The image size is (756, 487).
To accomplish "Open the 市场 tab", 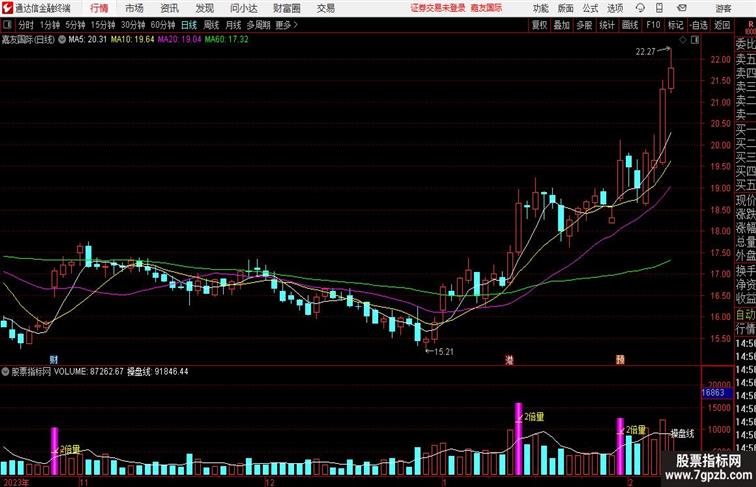I will pyautogui.click(x=134, y=8).
